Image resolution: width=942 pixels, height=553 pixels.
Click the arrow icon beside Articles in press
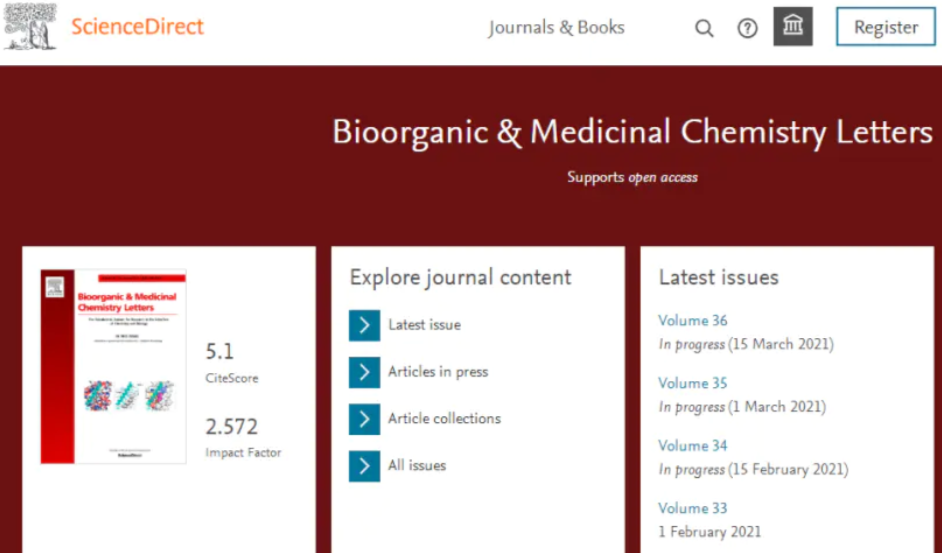point(364,372)
